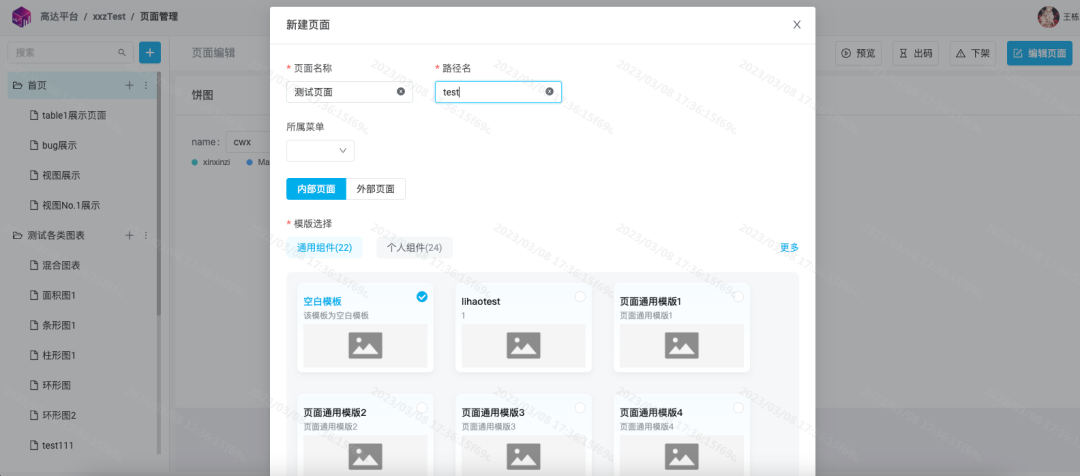
Task: Click the search magnifier icon in sidebar
Action: [122, 52]
